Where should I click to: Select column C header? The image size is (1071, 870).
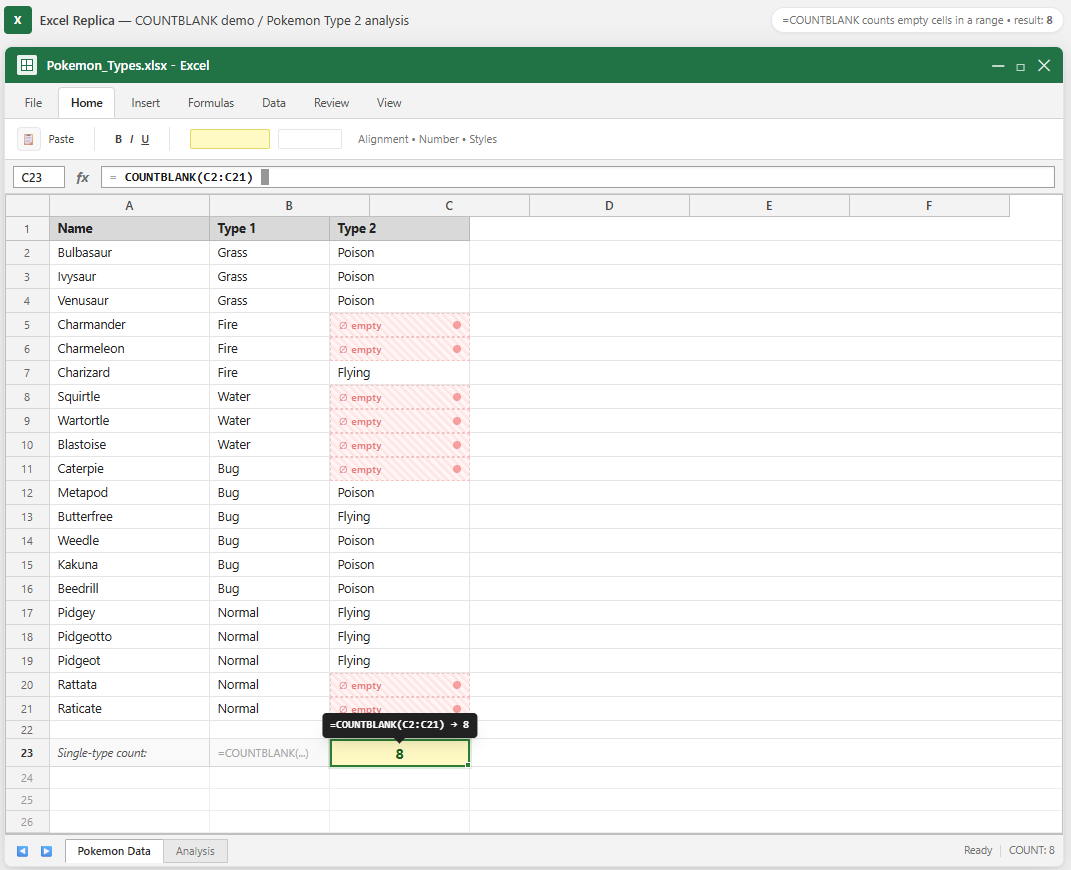[449, 206]
